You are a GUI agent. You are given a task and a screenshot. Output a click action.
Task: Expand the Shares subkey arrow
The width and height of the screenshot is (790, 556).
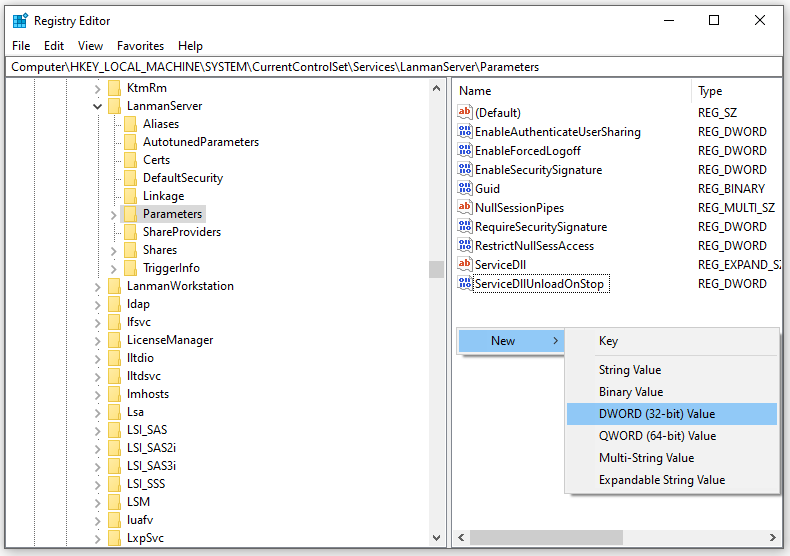pyautogui.click(x=113, y=250)
